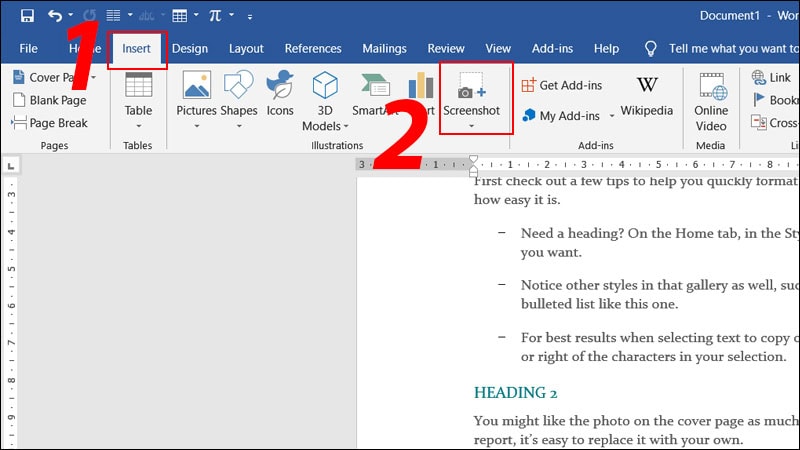Open the My Add-ins dropdown arrow
The width and height of the screenshot is (800, 450).
point(612,116)
